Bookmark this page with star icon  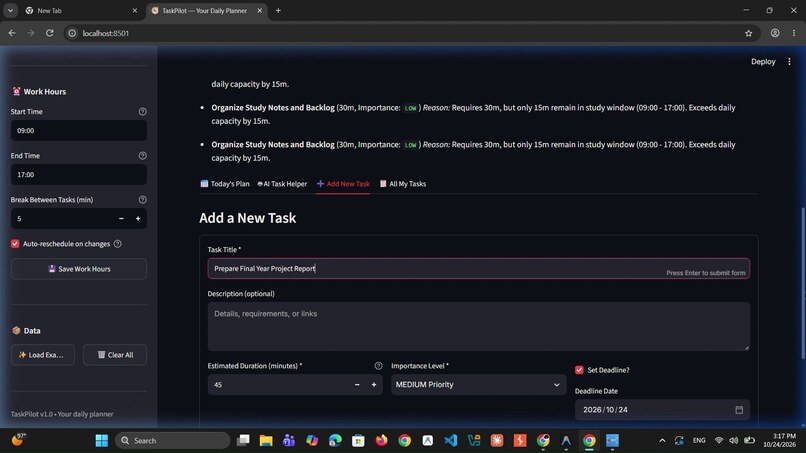(748, 33)
